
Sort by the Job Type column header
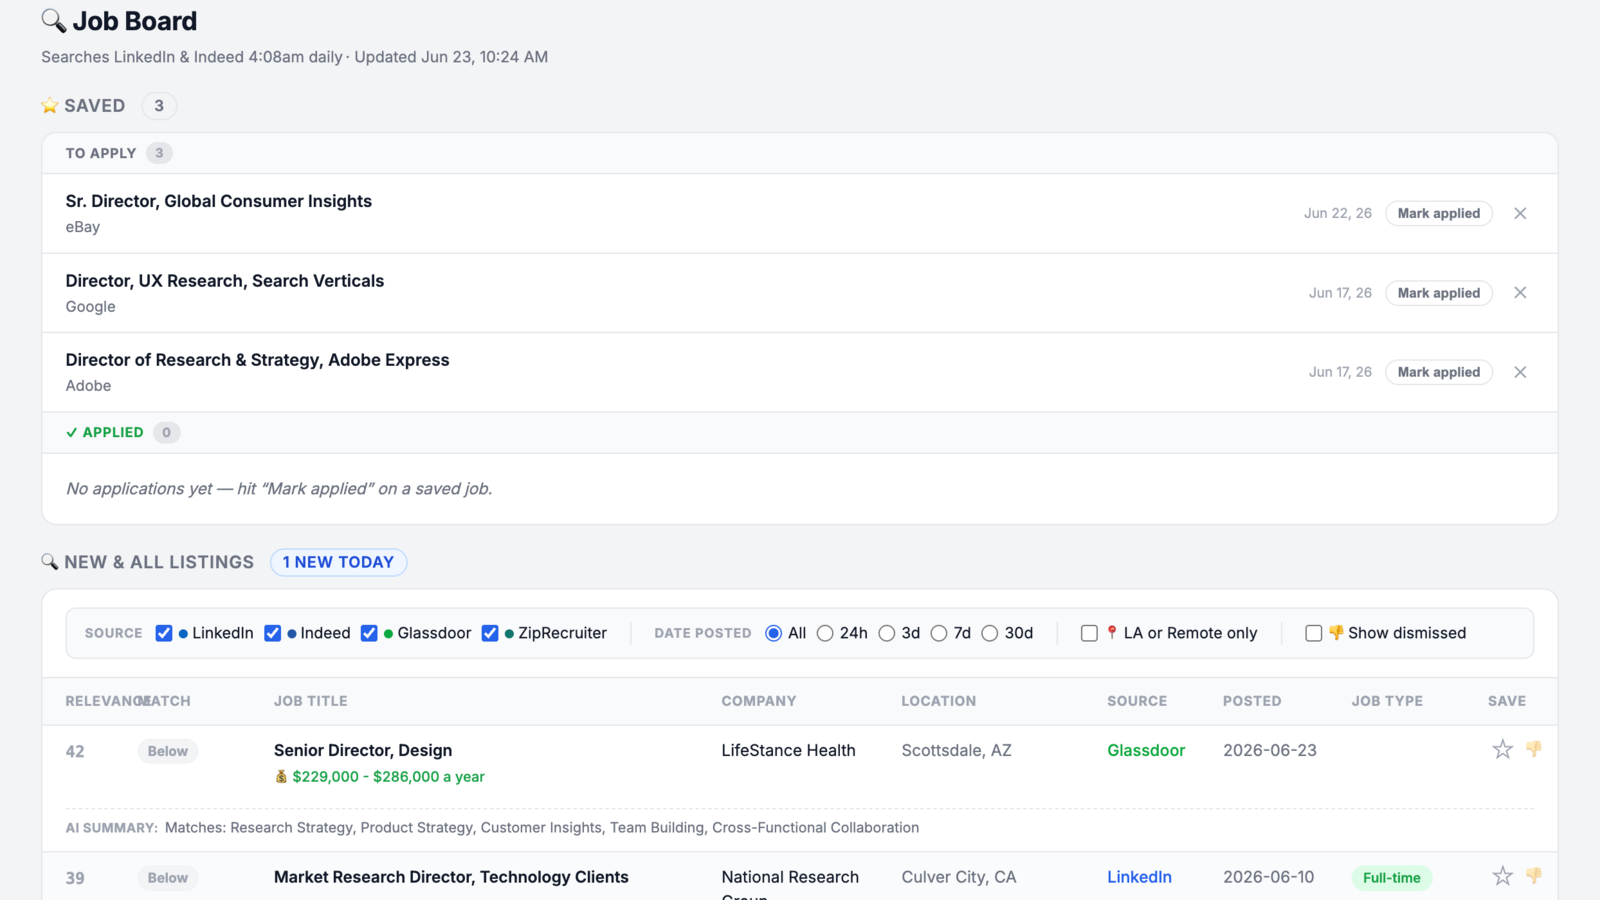coord(1387,701)
